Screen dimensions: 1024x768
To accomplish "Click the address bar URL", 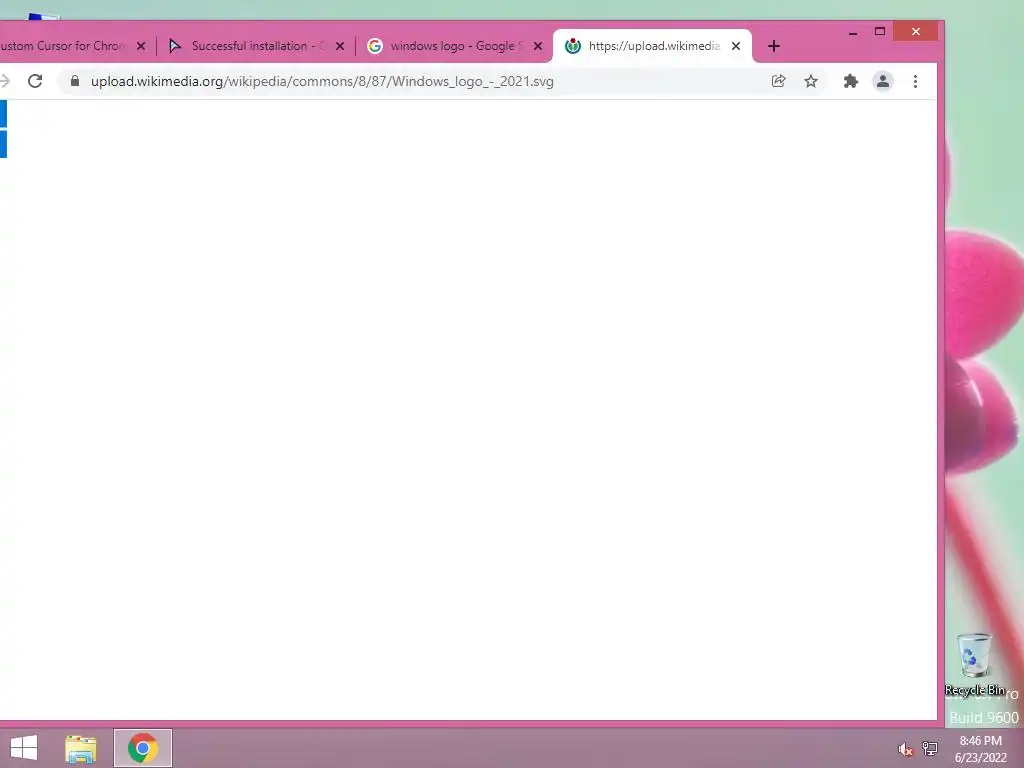I will pos(322,82).
